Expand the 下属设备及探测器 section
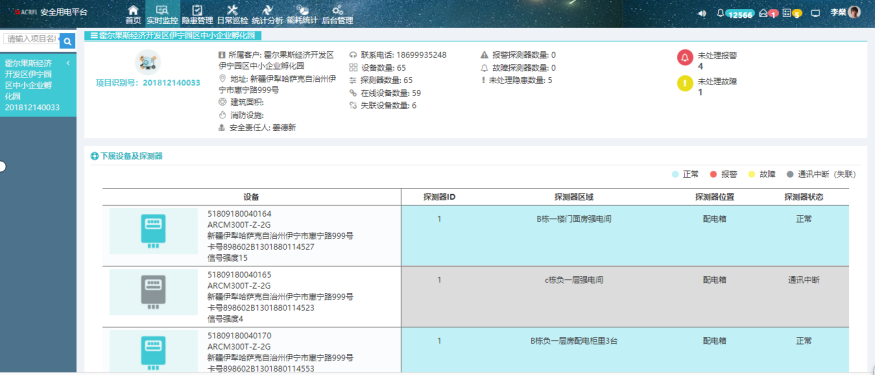 pyautogui.click(x=127, y=156)
